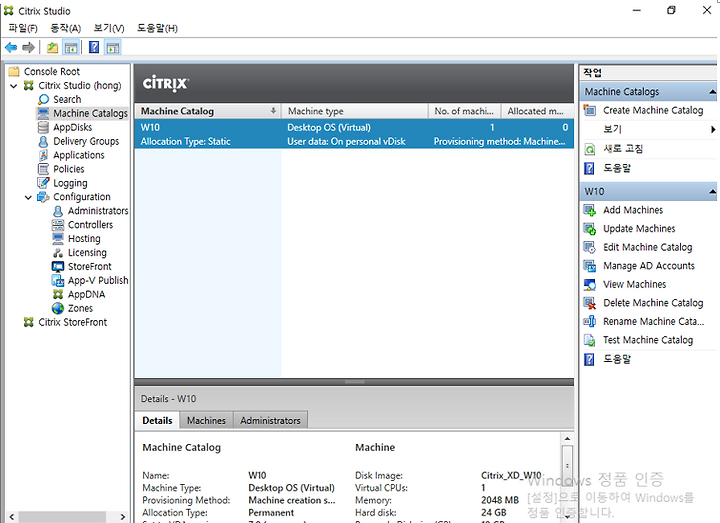This screenshot has width=720, height=523.
Task: Click the Show/Hide Action Pane toolbar icon
Action: pyautogui.click(x=112, y=47)
